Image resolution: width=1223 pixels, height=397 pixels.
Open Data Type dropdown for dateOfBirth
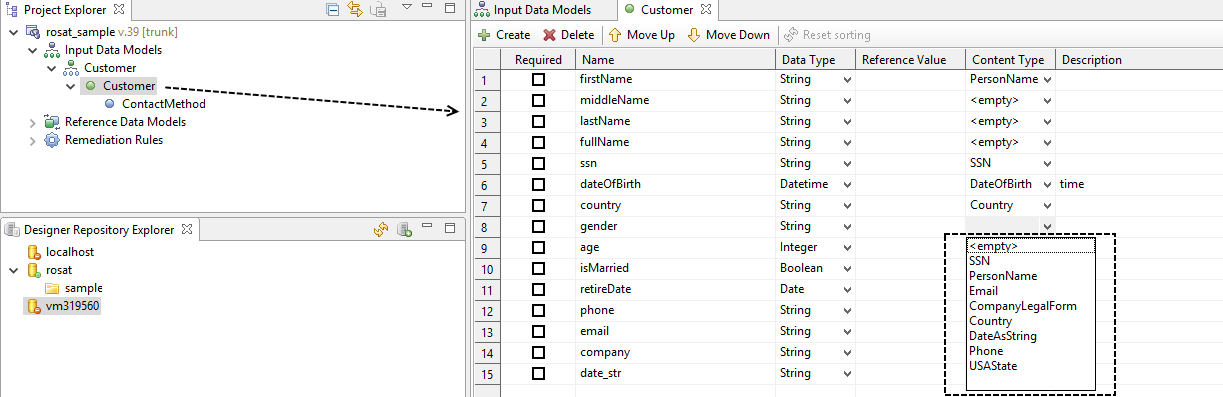click(847, 184)
